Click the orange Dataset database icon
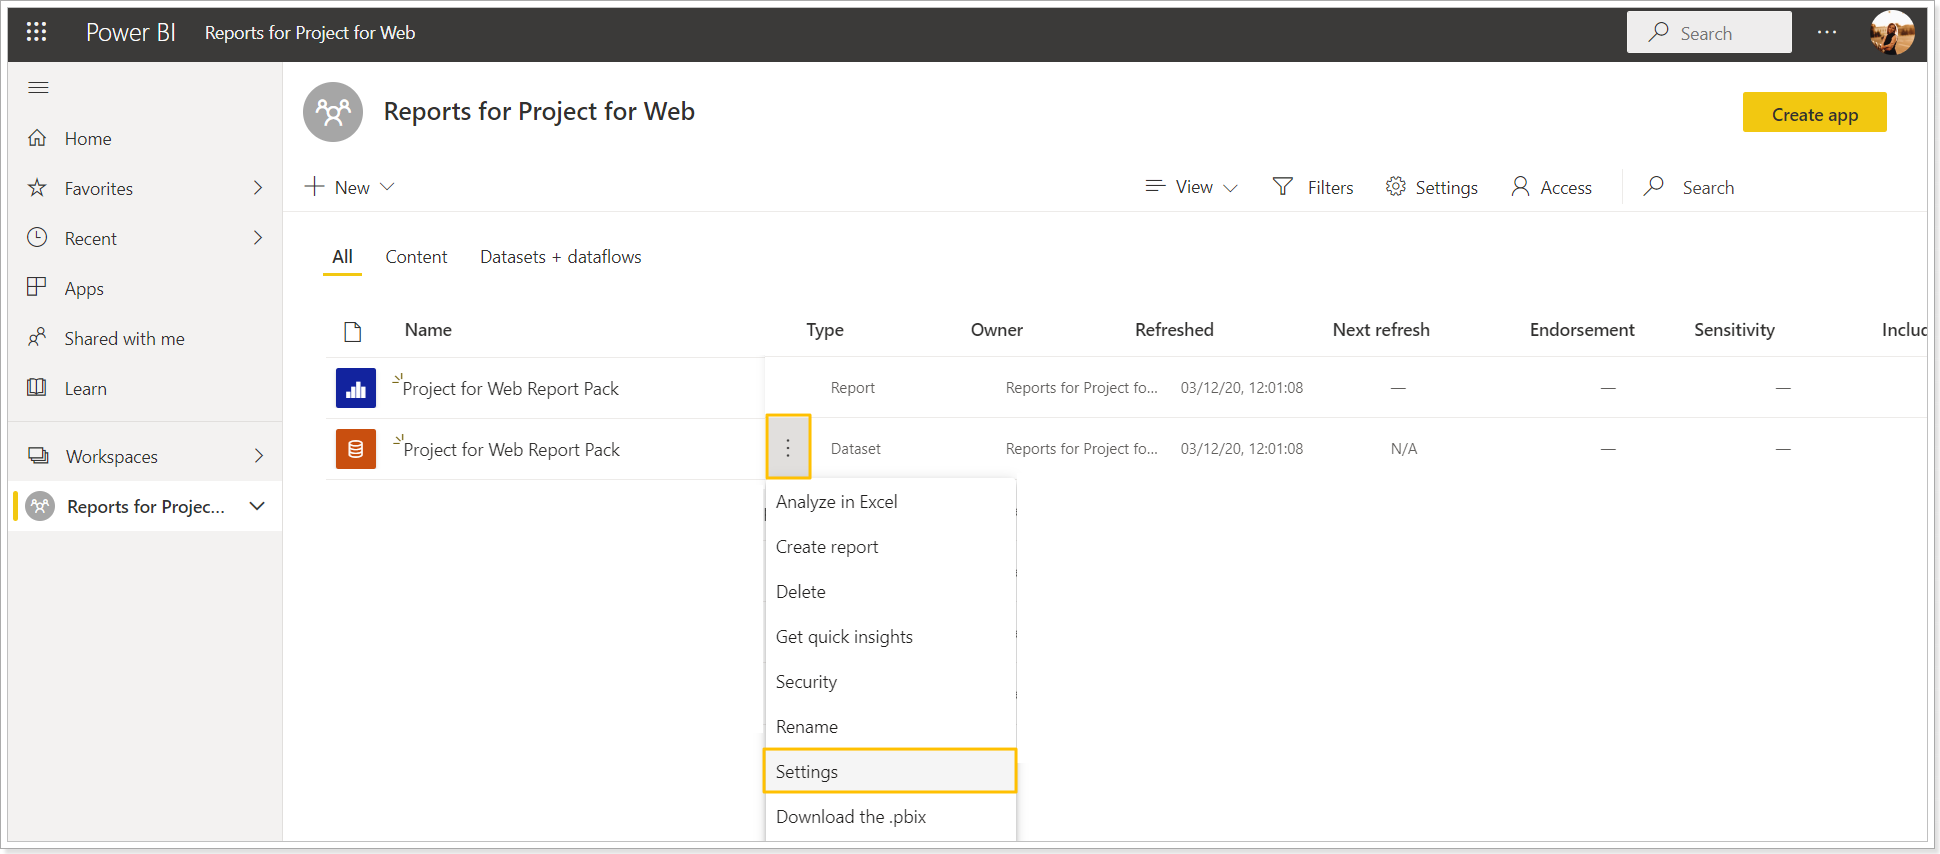Screen dimensions: 1940x854 point(356,449)
